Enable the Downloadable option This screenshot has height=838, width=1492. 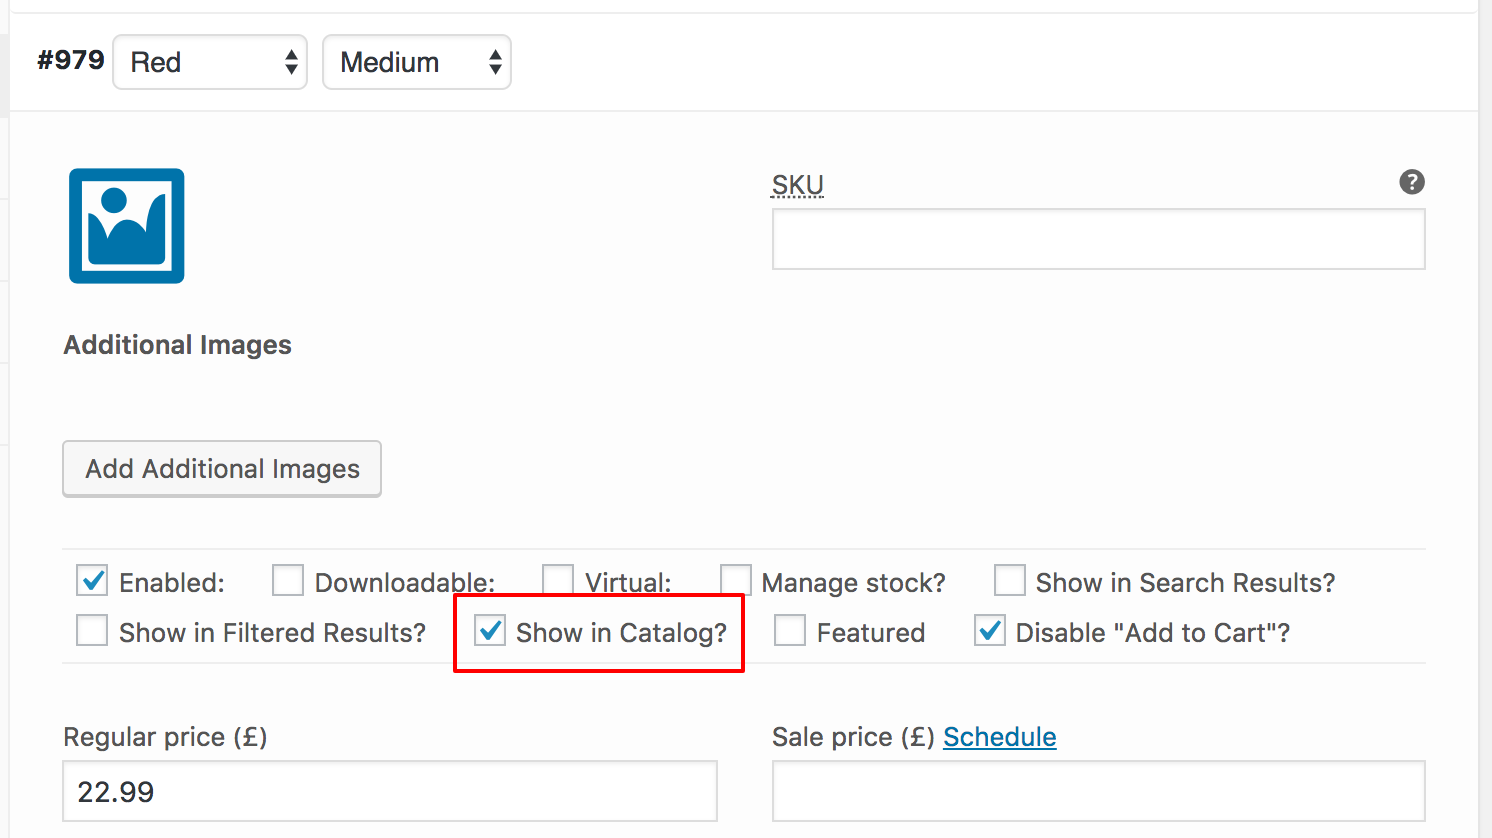click(x=287, y=580)
